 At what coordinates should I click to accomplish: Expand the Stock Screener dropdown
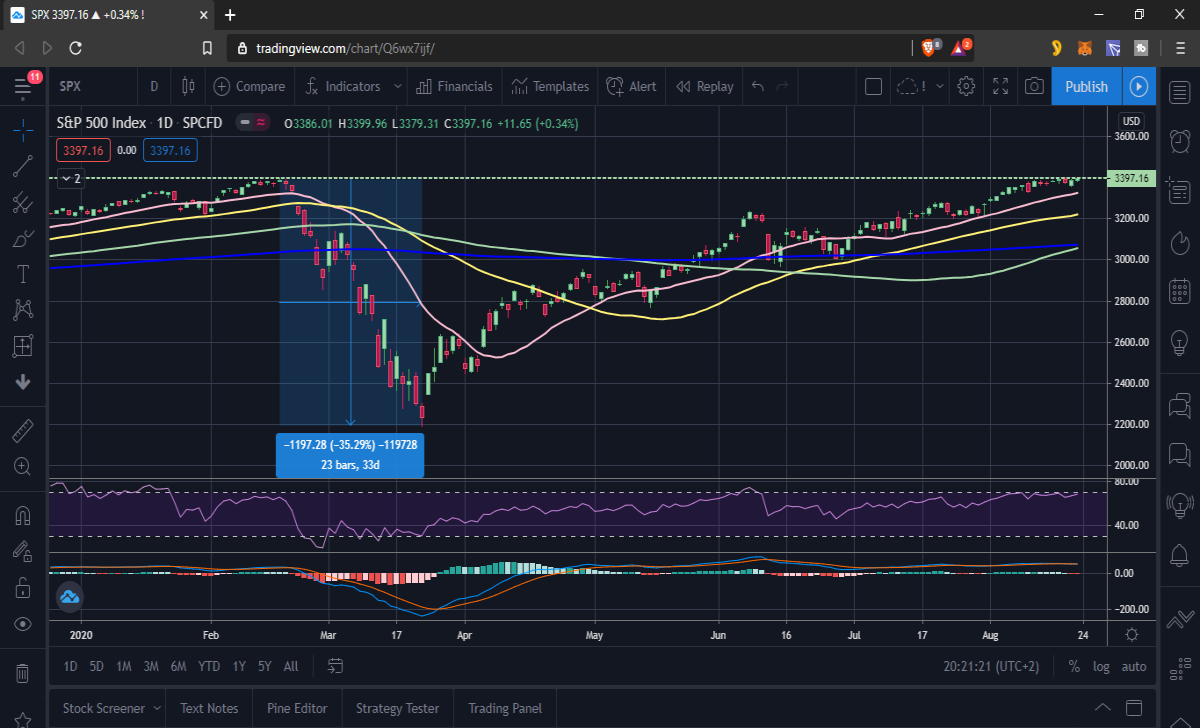point(155,708)
